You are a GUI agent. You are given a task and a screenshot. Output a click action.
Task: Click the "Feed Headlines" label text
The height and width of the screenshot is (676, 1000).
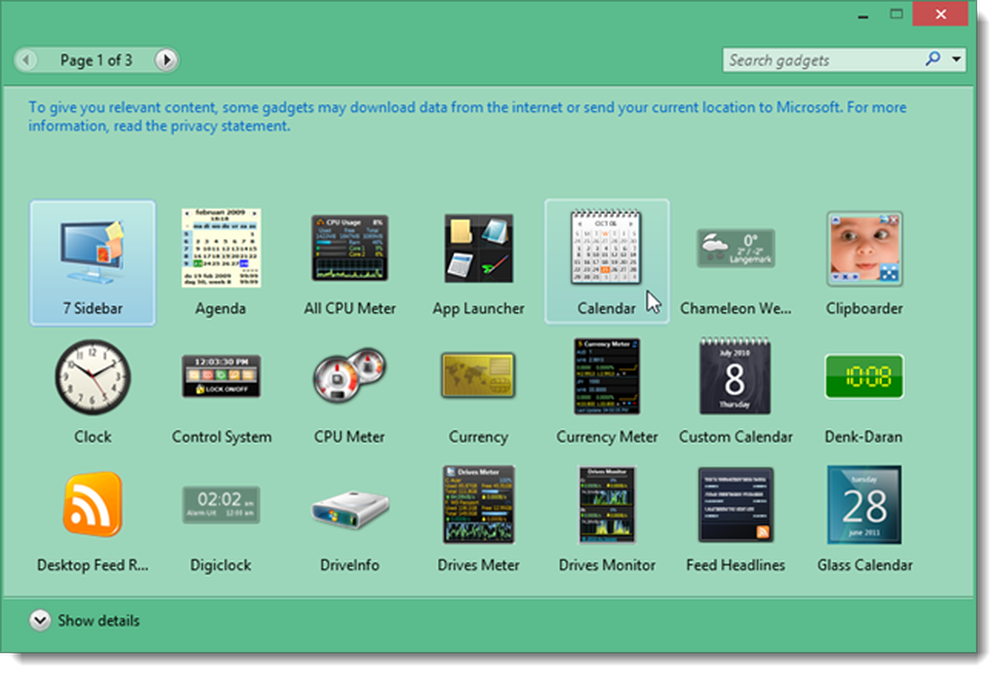(x=735, y=565)
